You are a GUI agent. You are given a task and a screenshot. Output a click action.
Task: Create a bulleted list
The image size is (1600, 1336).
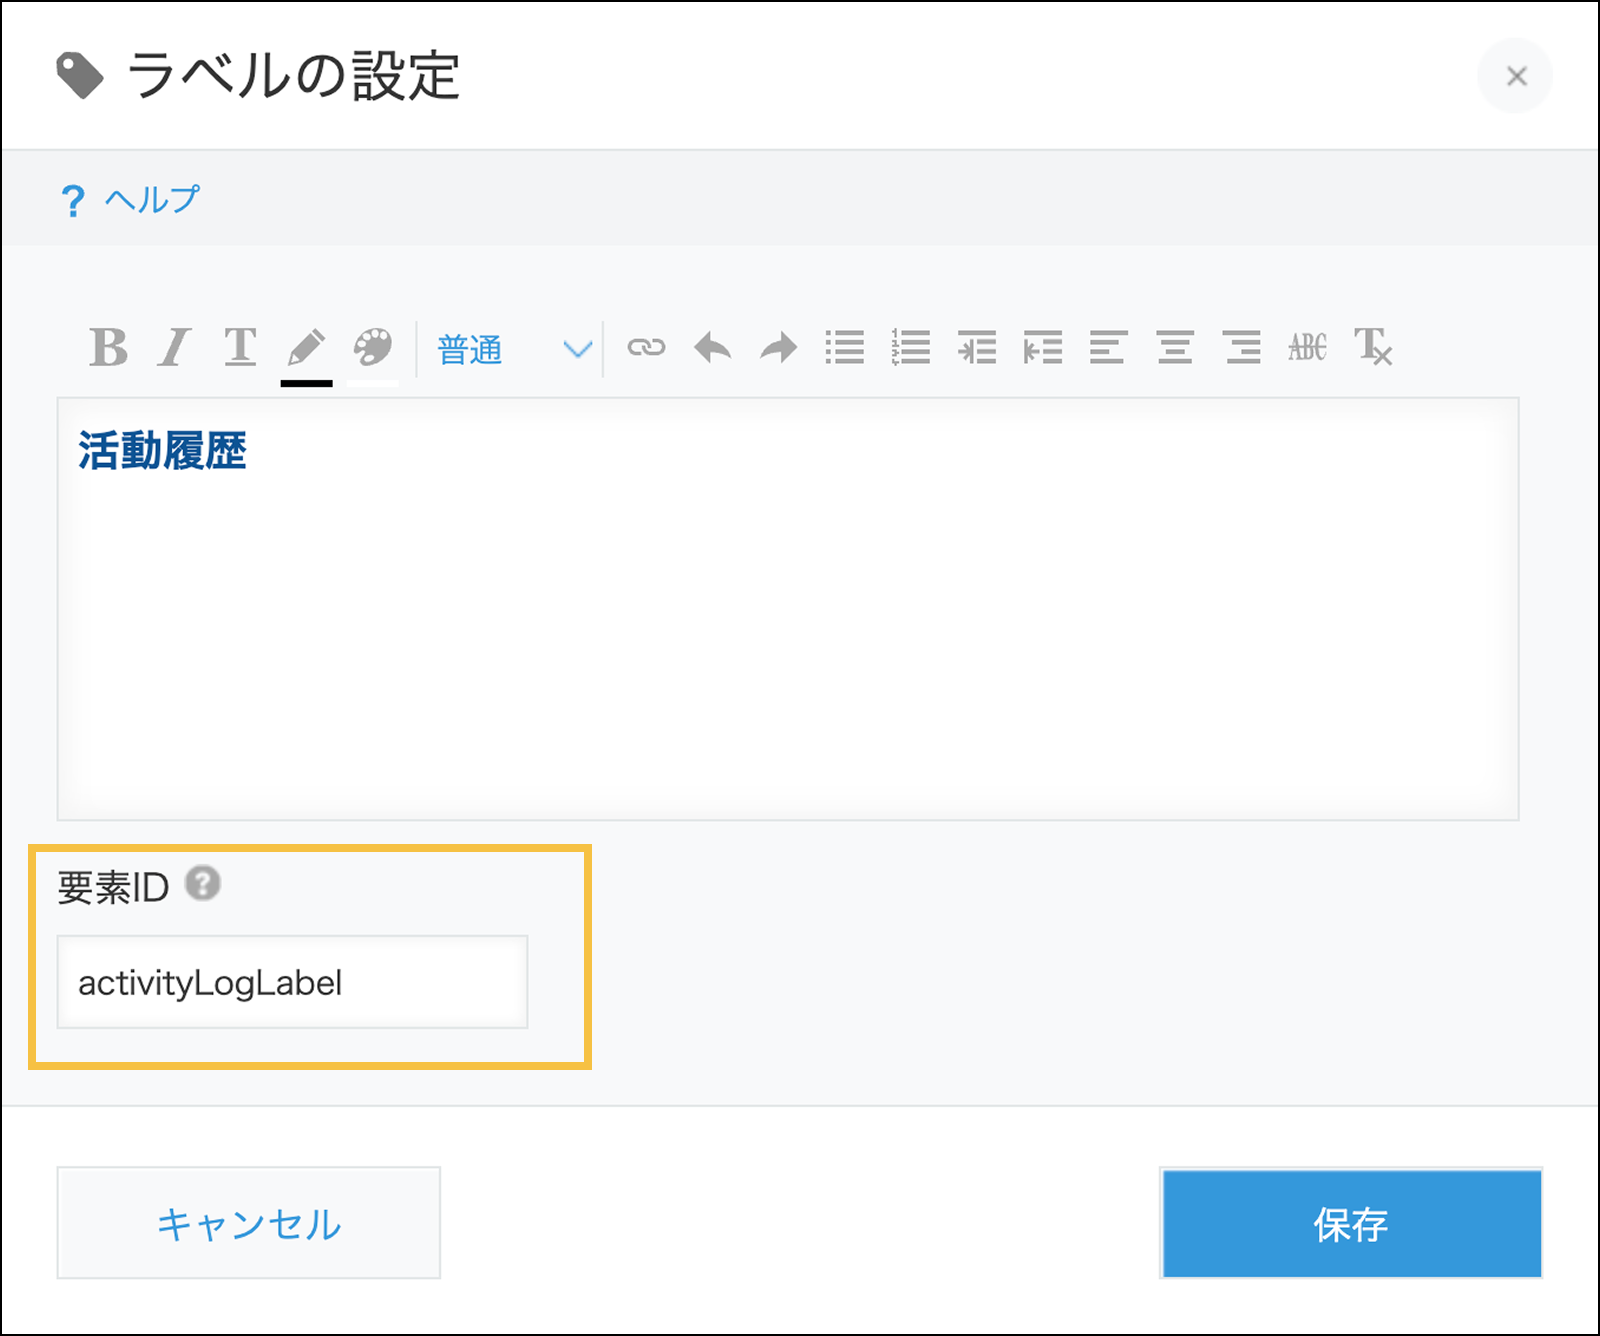coord(845,348)
